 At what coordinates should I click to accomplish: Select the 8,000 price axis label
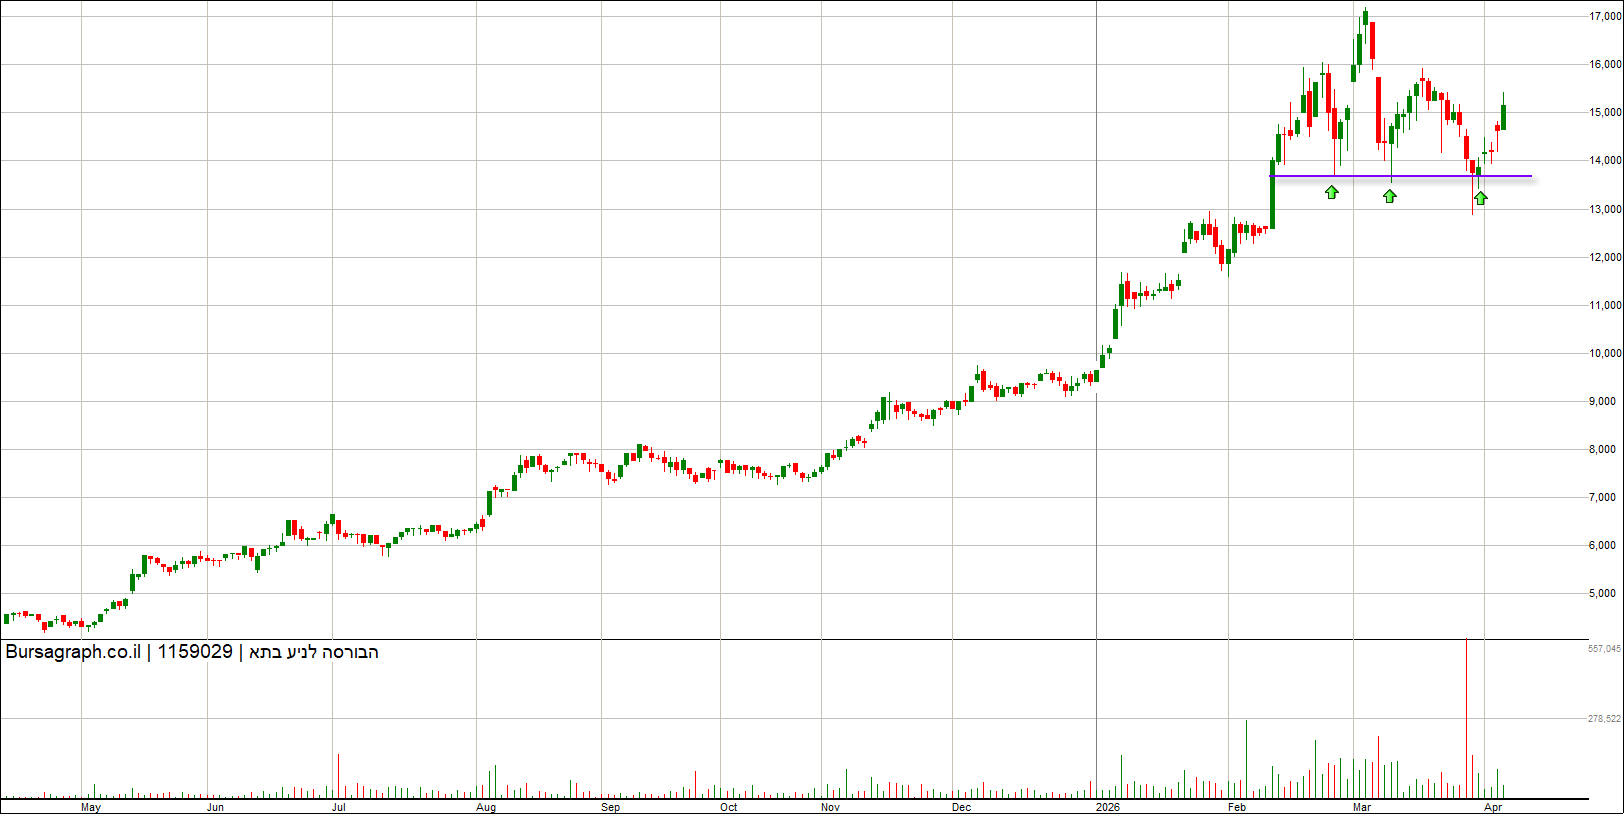pos(1602,449)
